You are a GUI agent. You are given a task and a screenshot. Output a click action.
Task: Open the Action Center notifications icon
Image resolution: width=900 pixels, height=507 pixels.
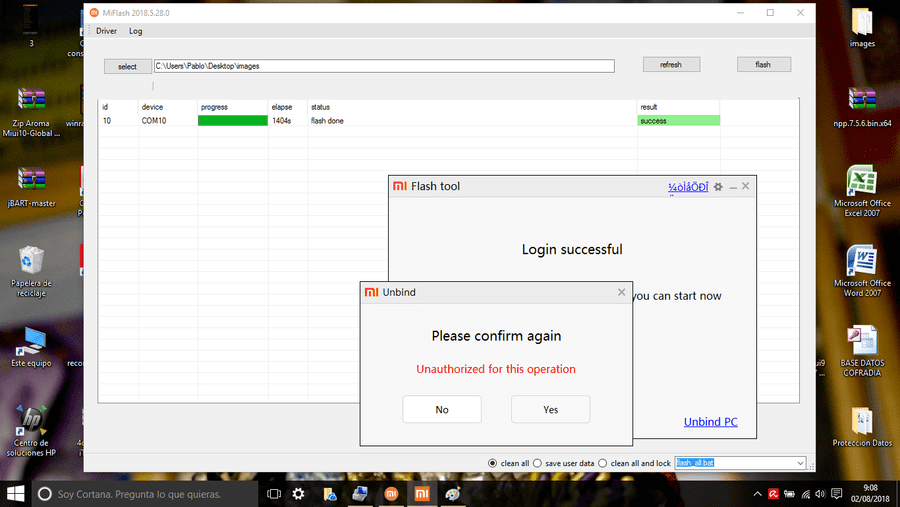(x=837, y=494)
